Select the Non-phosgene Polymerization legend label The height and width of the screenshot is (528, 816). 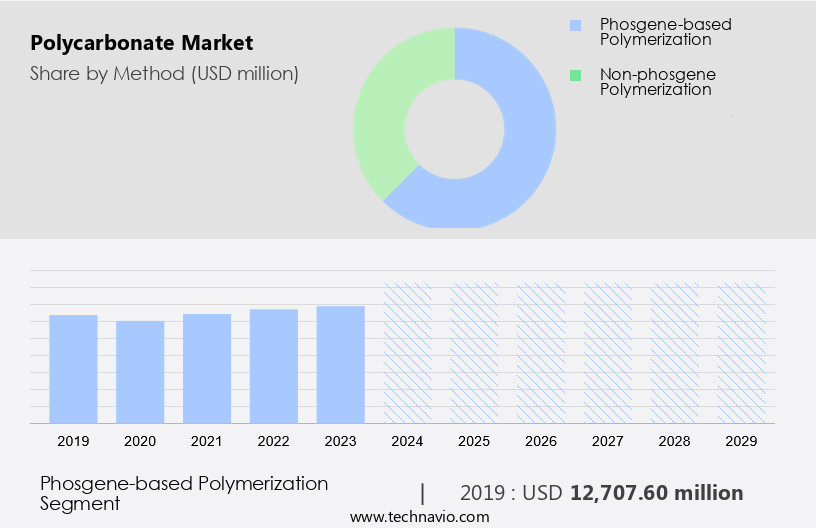[657, 82]
